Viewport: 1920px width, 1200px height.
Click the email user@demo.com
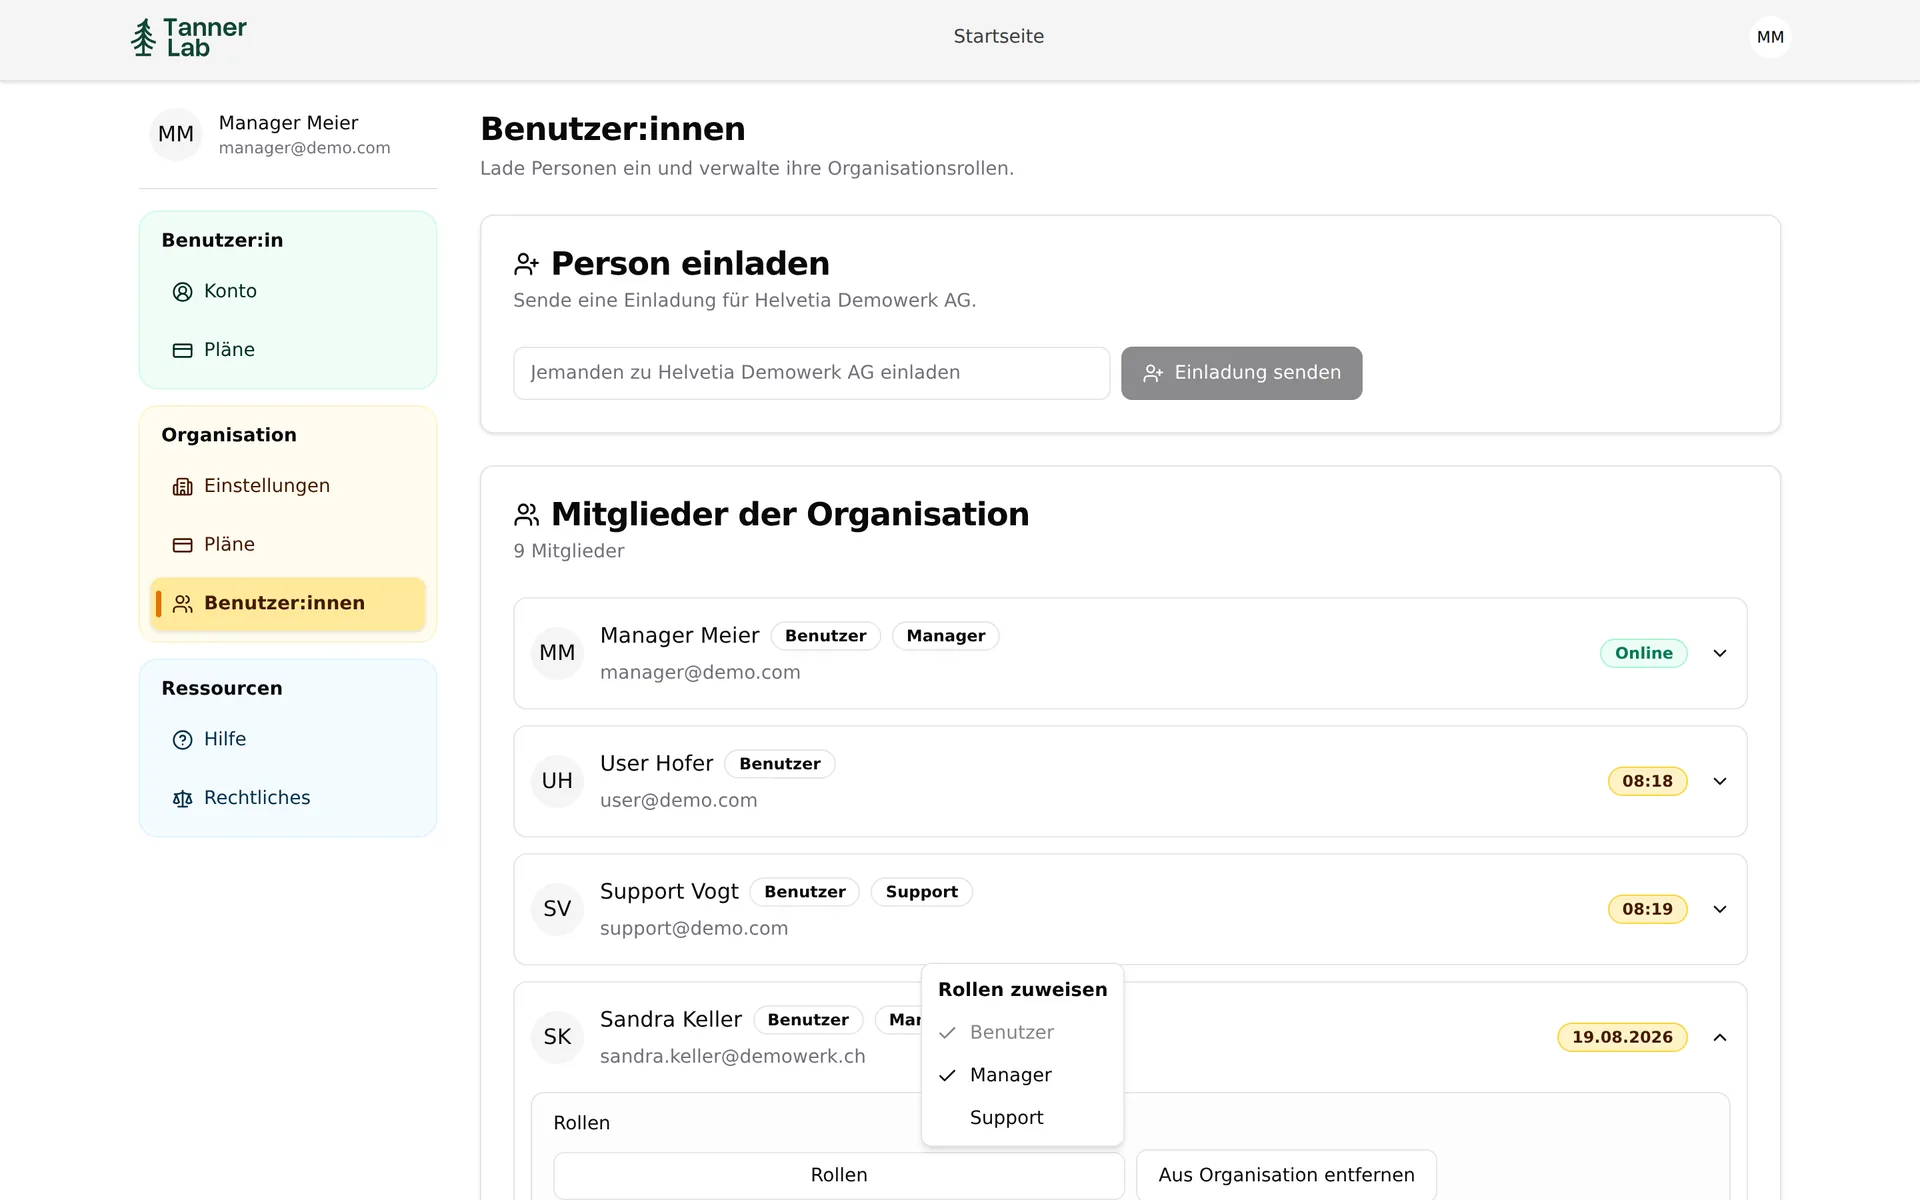coord(679,801)
